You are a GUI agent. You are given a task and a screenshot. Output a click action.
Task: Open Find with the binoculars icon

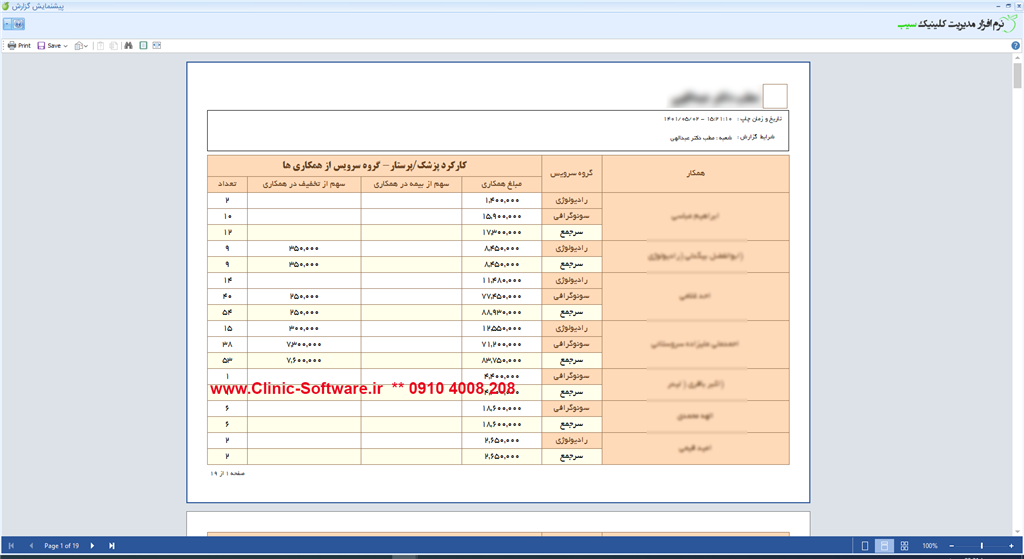[129, 46]
